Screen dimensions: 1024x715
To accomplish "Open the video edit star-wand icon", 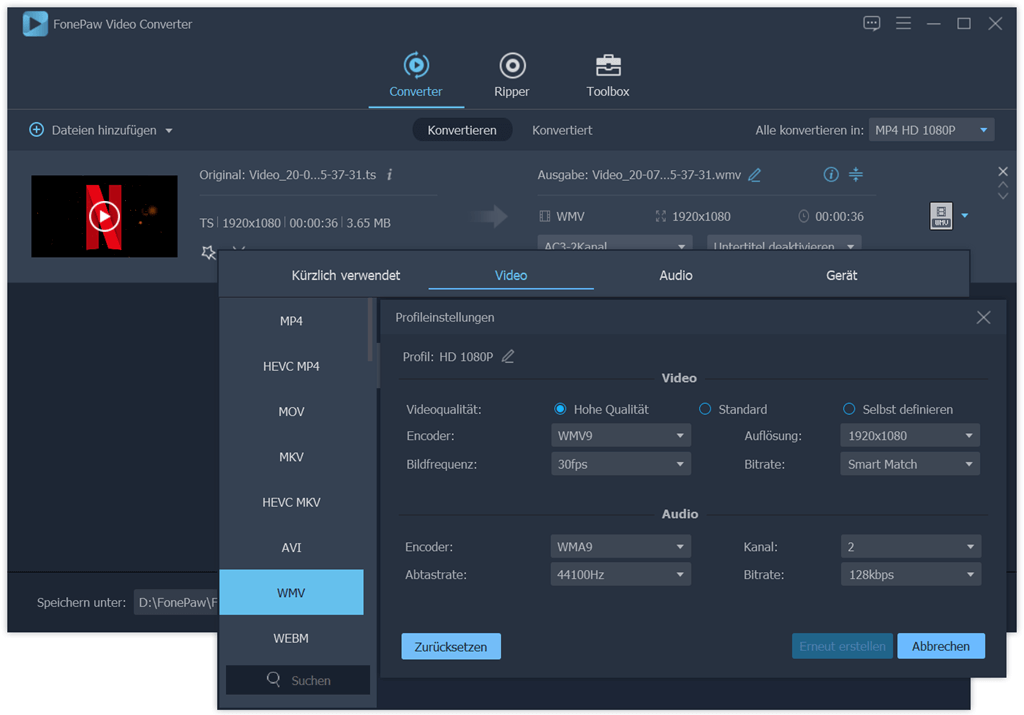I will (208, 252).
